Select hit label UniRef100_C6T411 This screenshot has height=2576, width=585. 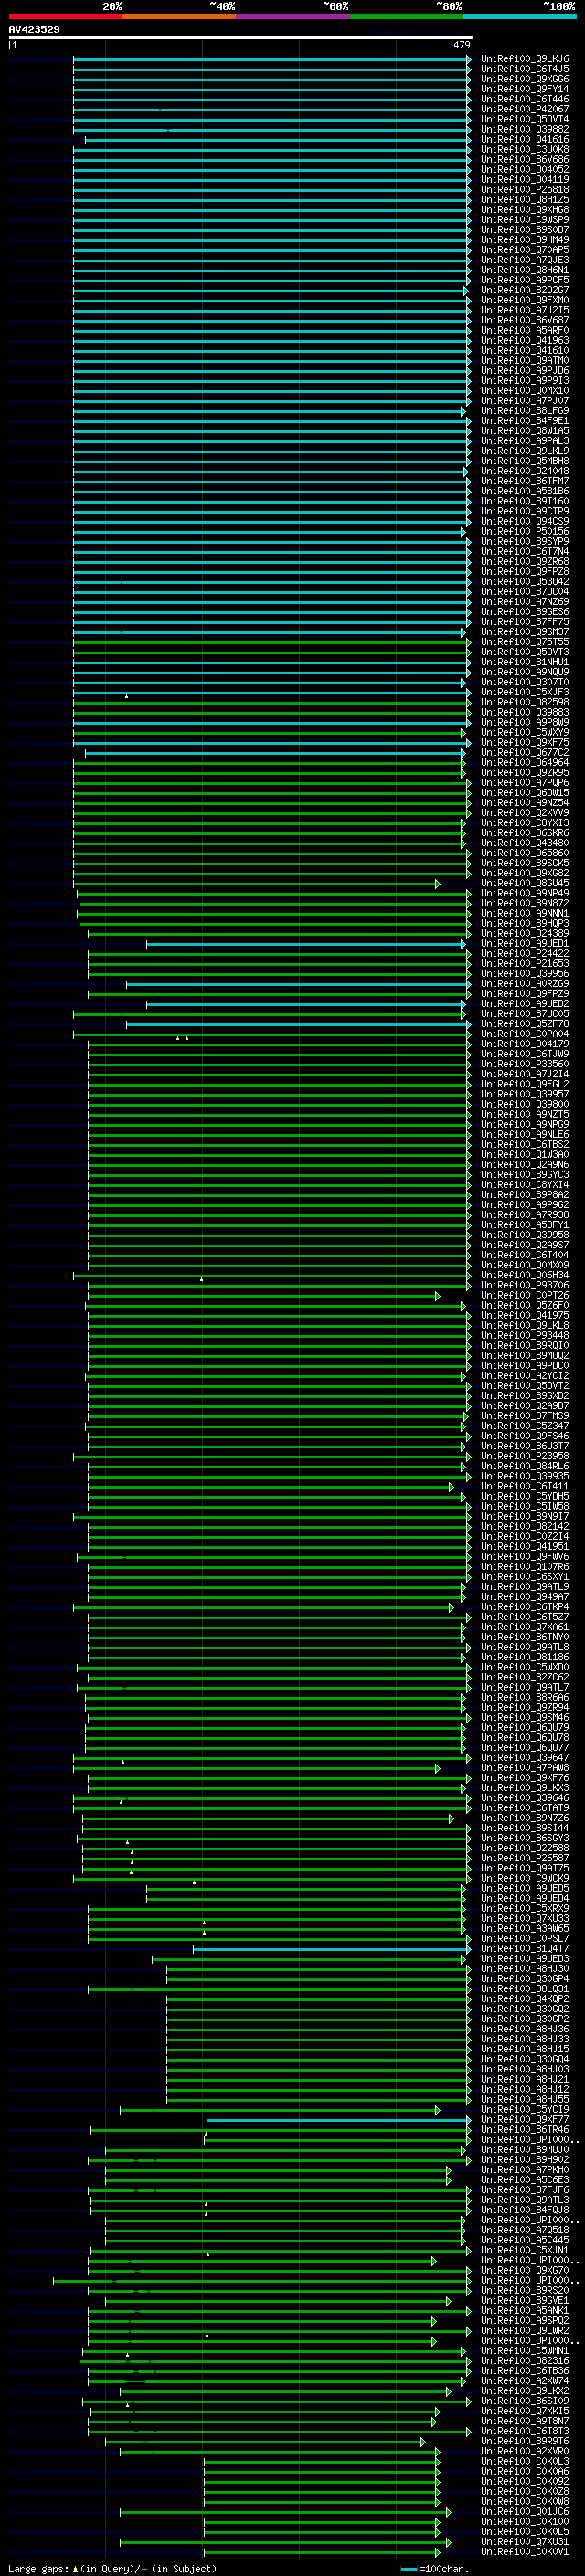(525, 1486)
